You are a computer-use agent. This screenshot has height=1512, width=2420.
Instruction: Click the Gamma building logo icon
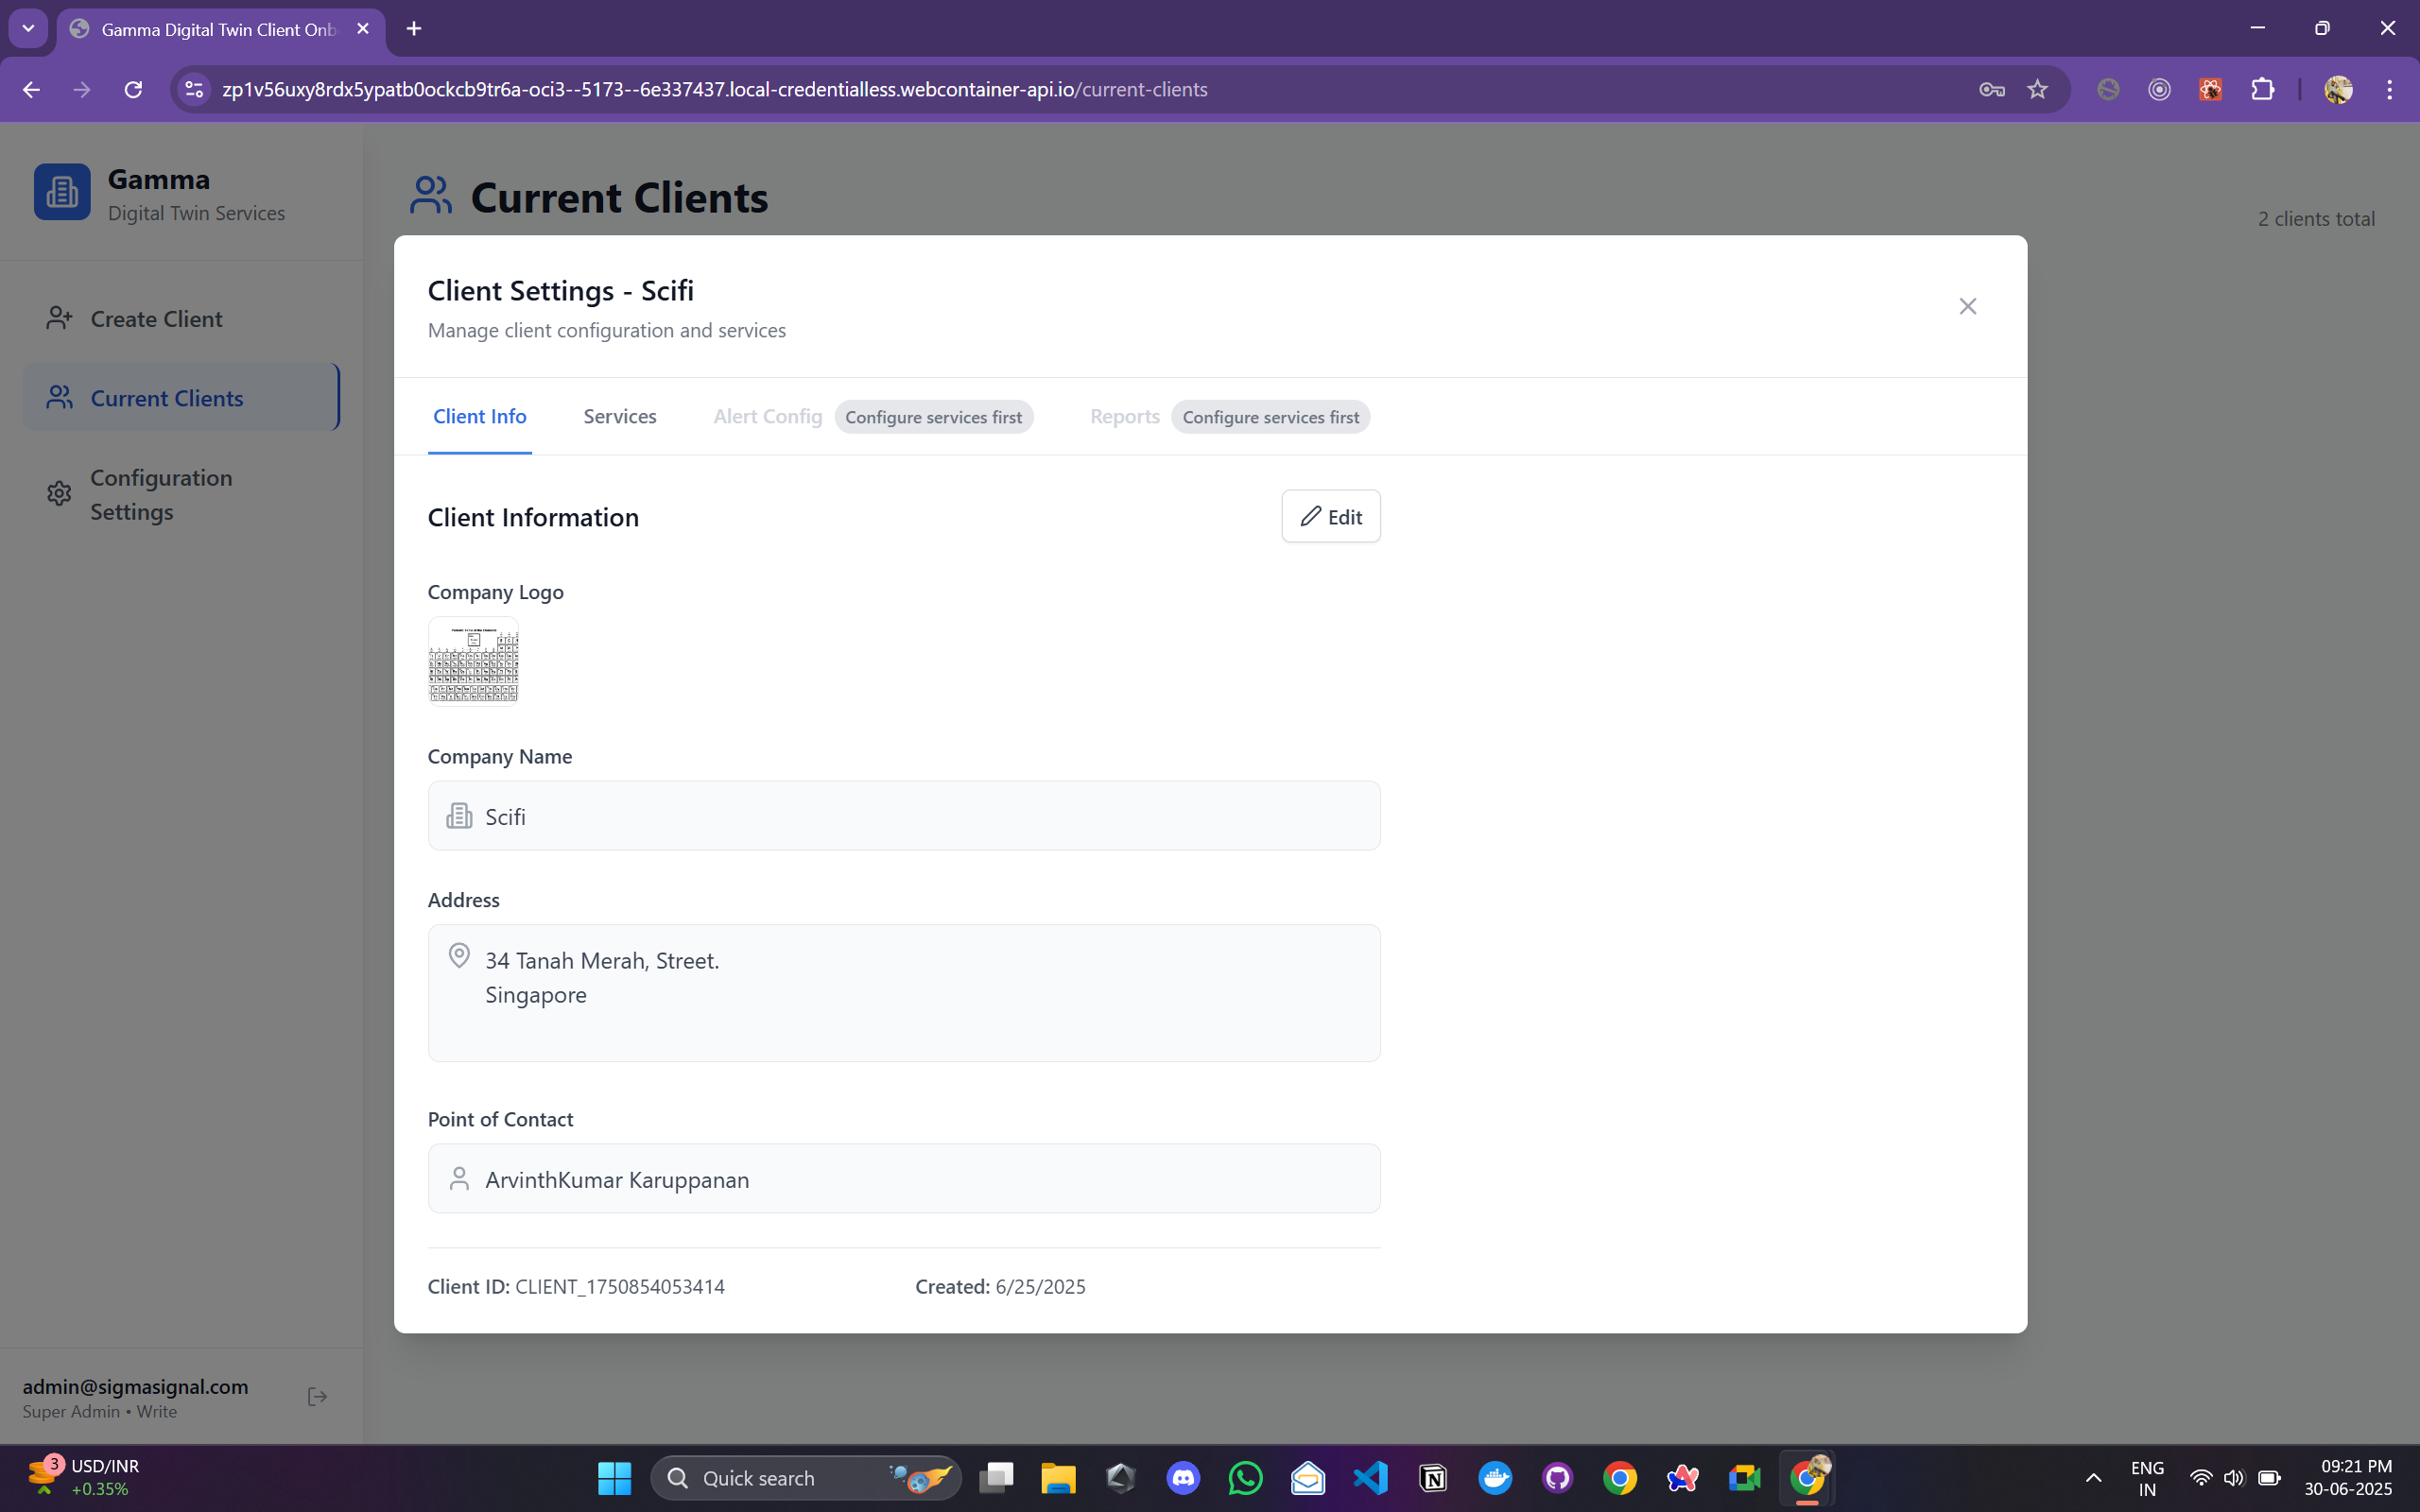[62, 192]
